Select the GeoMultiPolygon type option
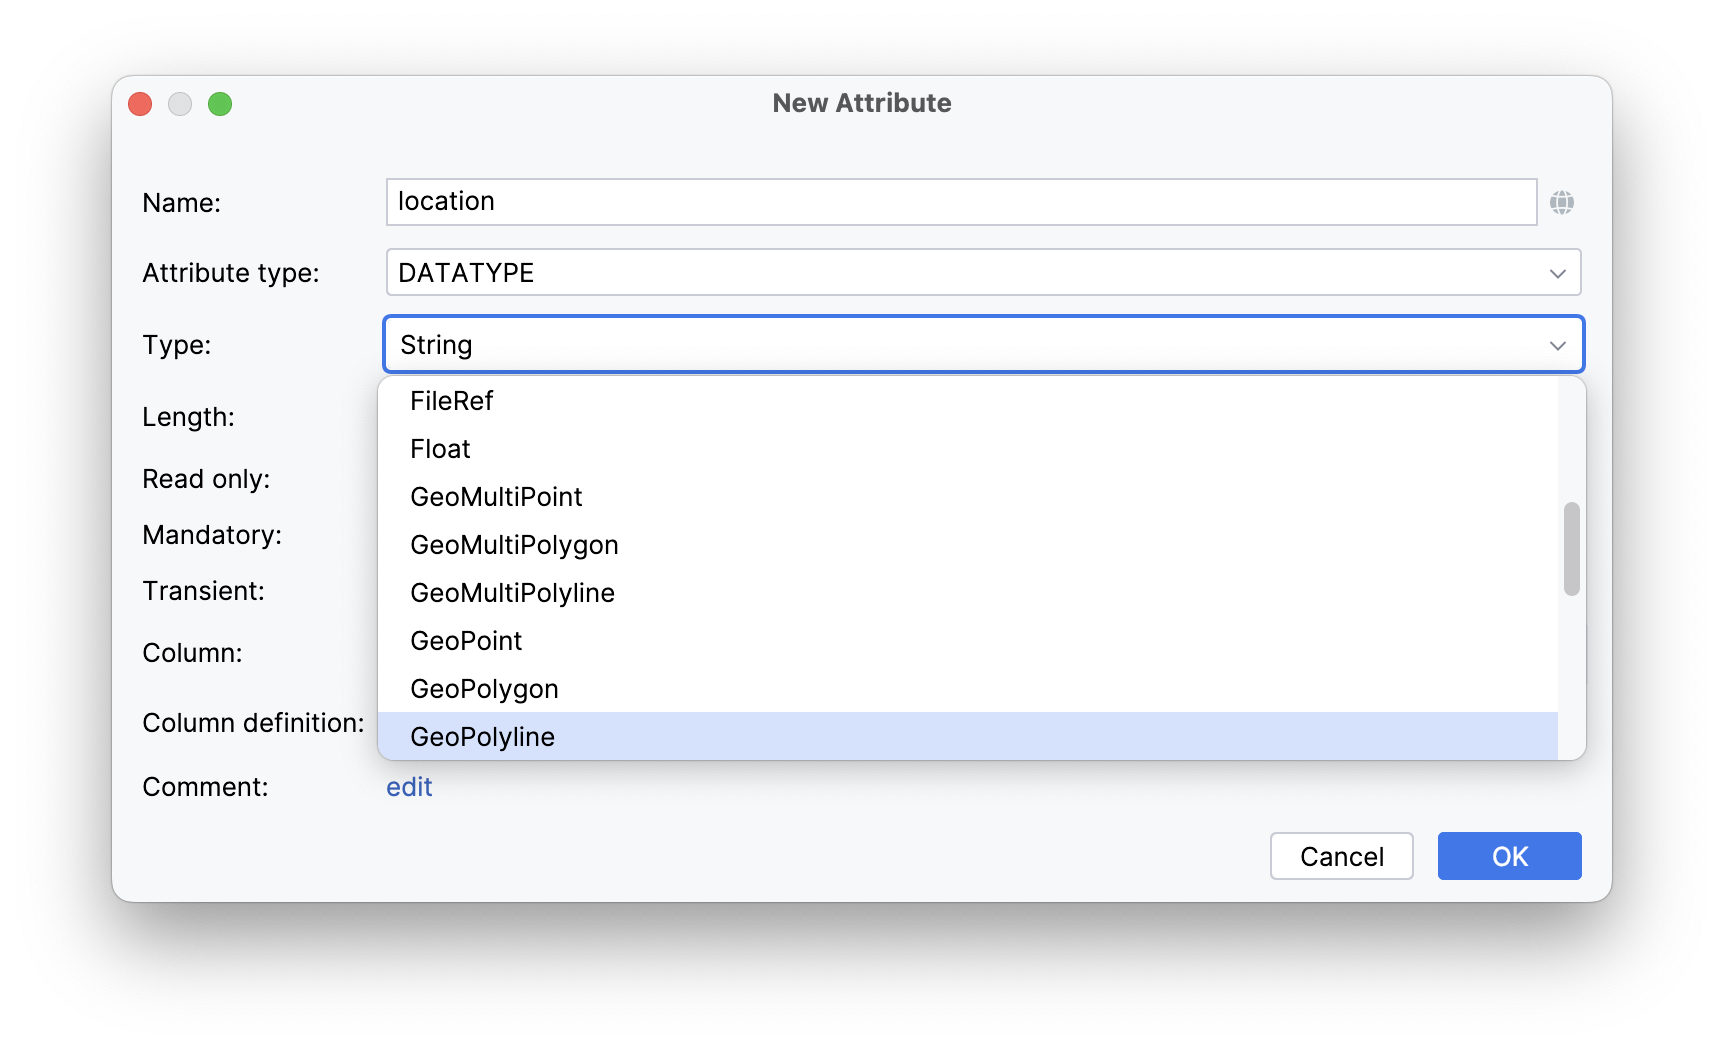1724x1050 pixels. [x=514, y=545]
